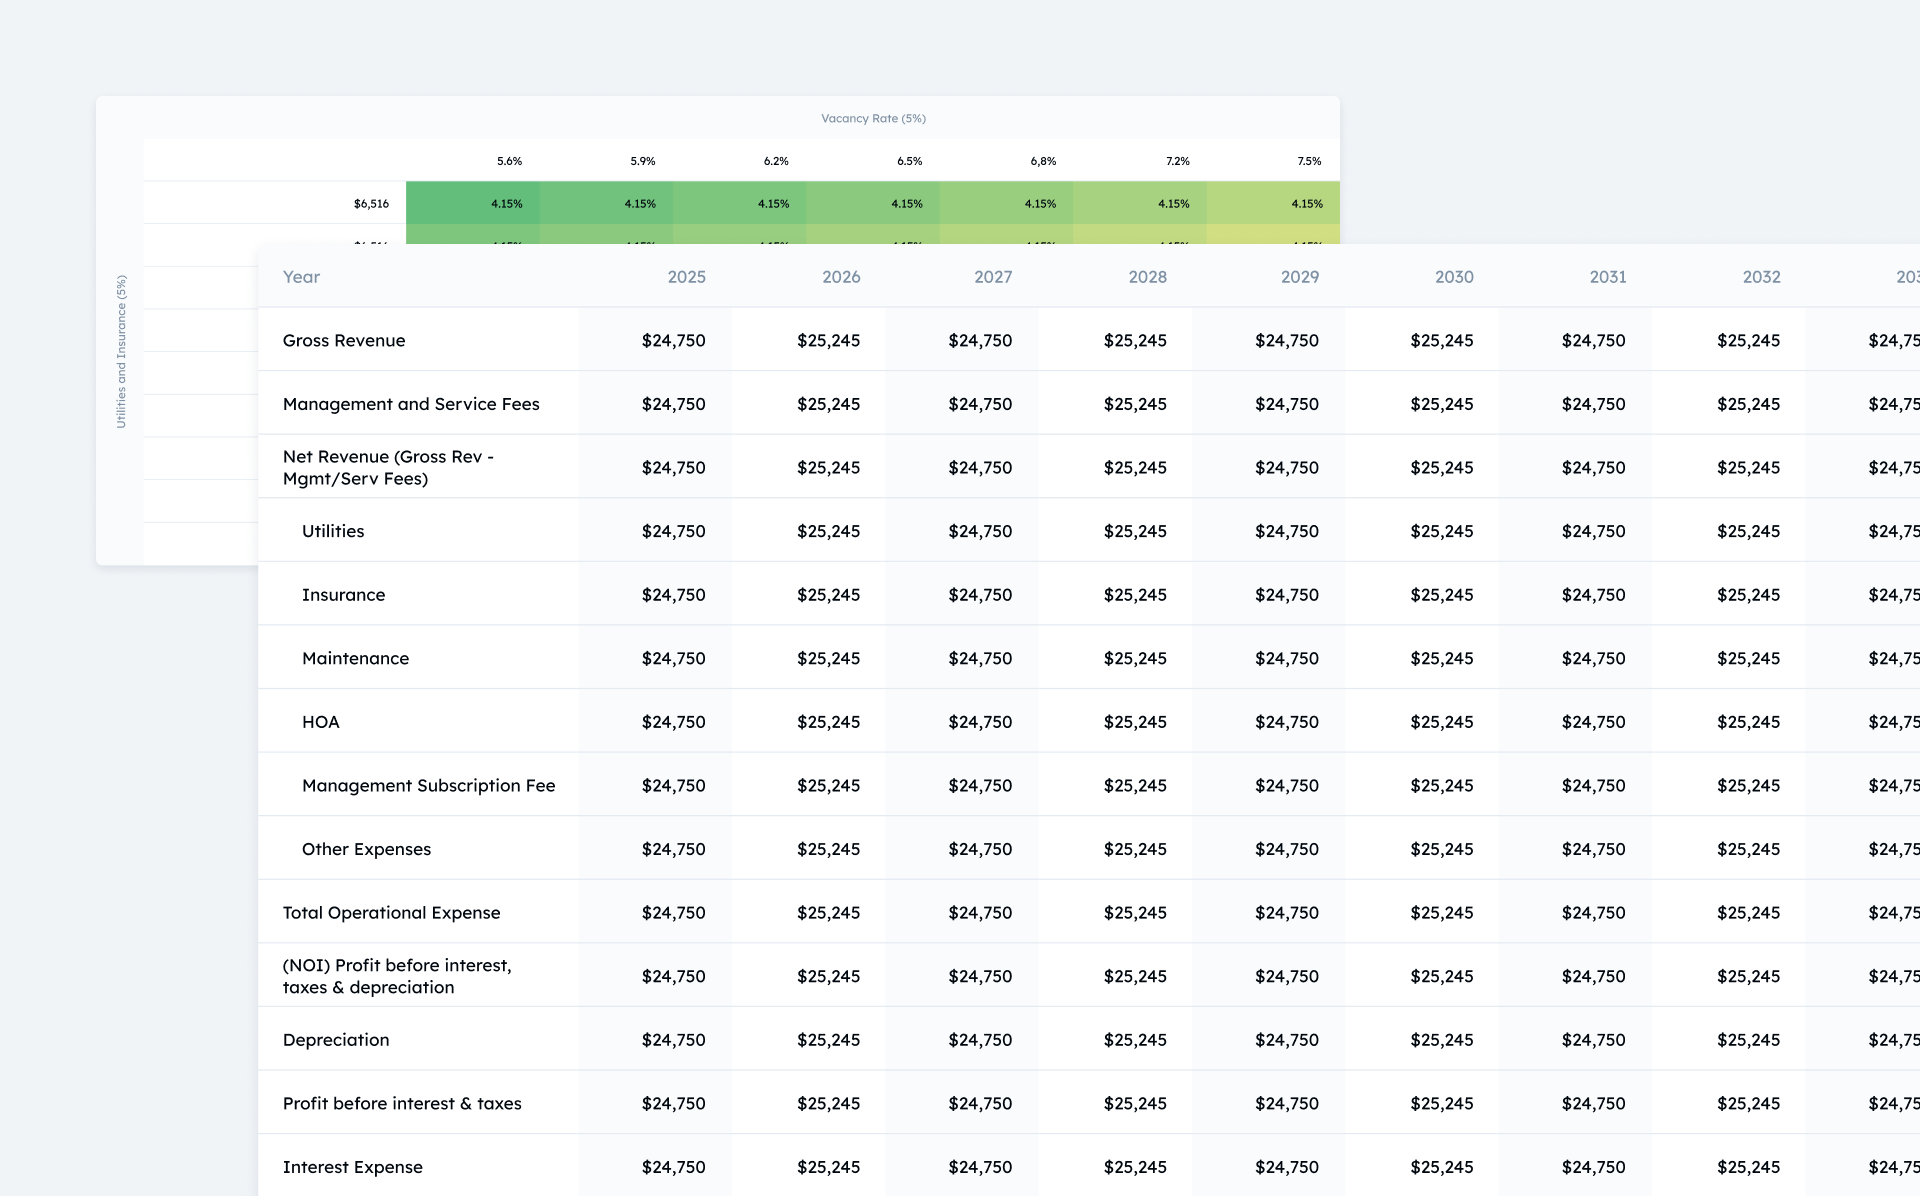Select the Other Expenses row label
Screen dimensions: 1920x1196
pyautogui.click(x=366, y=849)
